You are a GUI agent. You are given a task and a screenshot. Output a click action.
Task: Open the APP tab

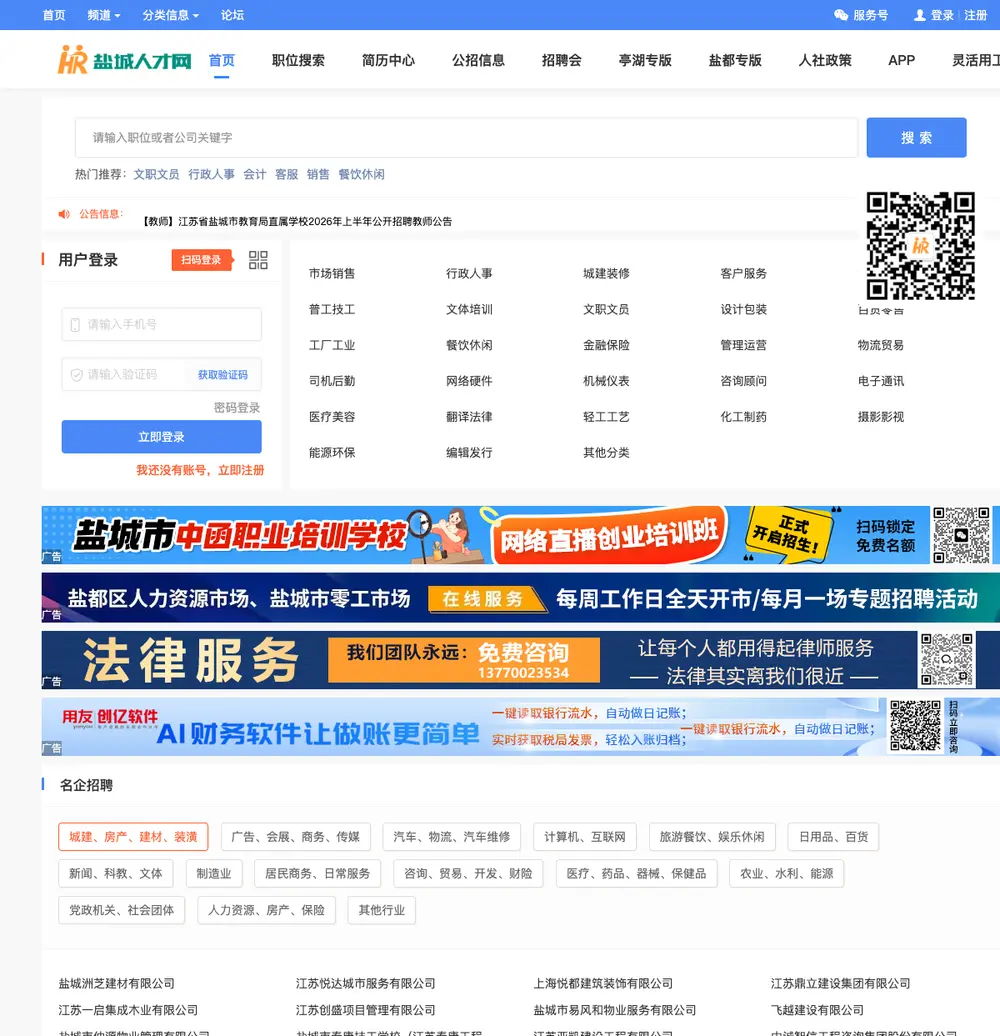(x=902, y=60)
